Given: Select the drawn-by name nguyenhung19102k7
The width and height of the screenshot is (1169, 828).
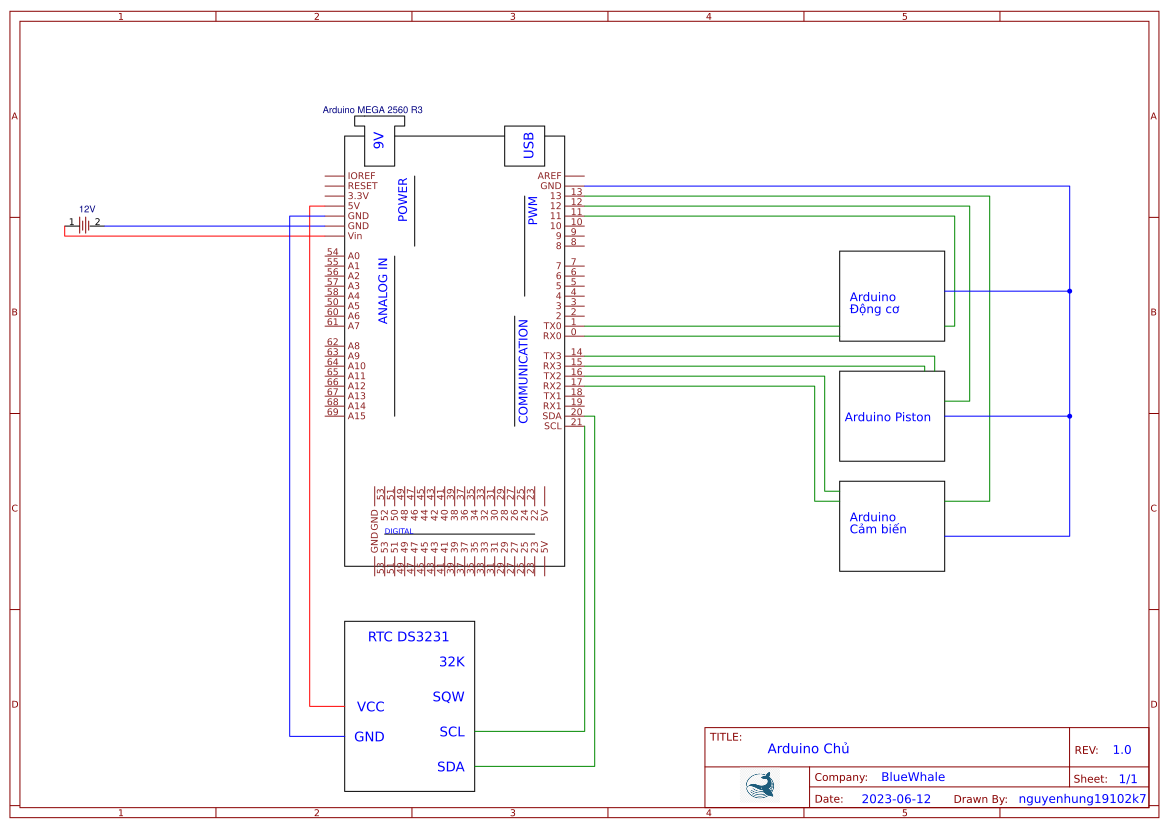Looking at the screenshot, I should coord(1082,798).
